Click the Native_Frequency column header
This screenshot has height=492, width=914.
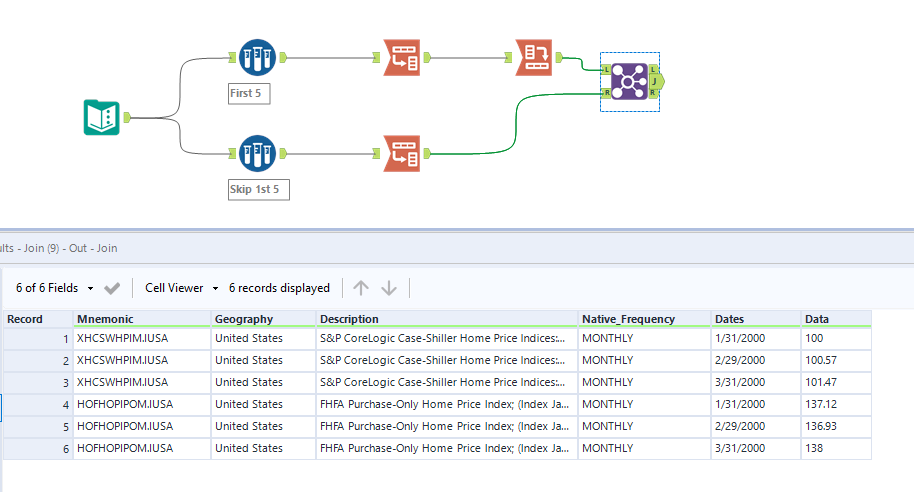tap(644, 319)
